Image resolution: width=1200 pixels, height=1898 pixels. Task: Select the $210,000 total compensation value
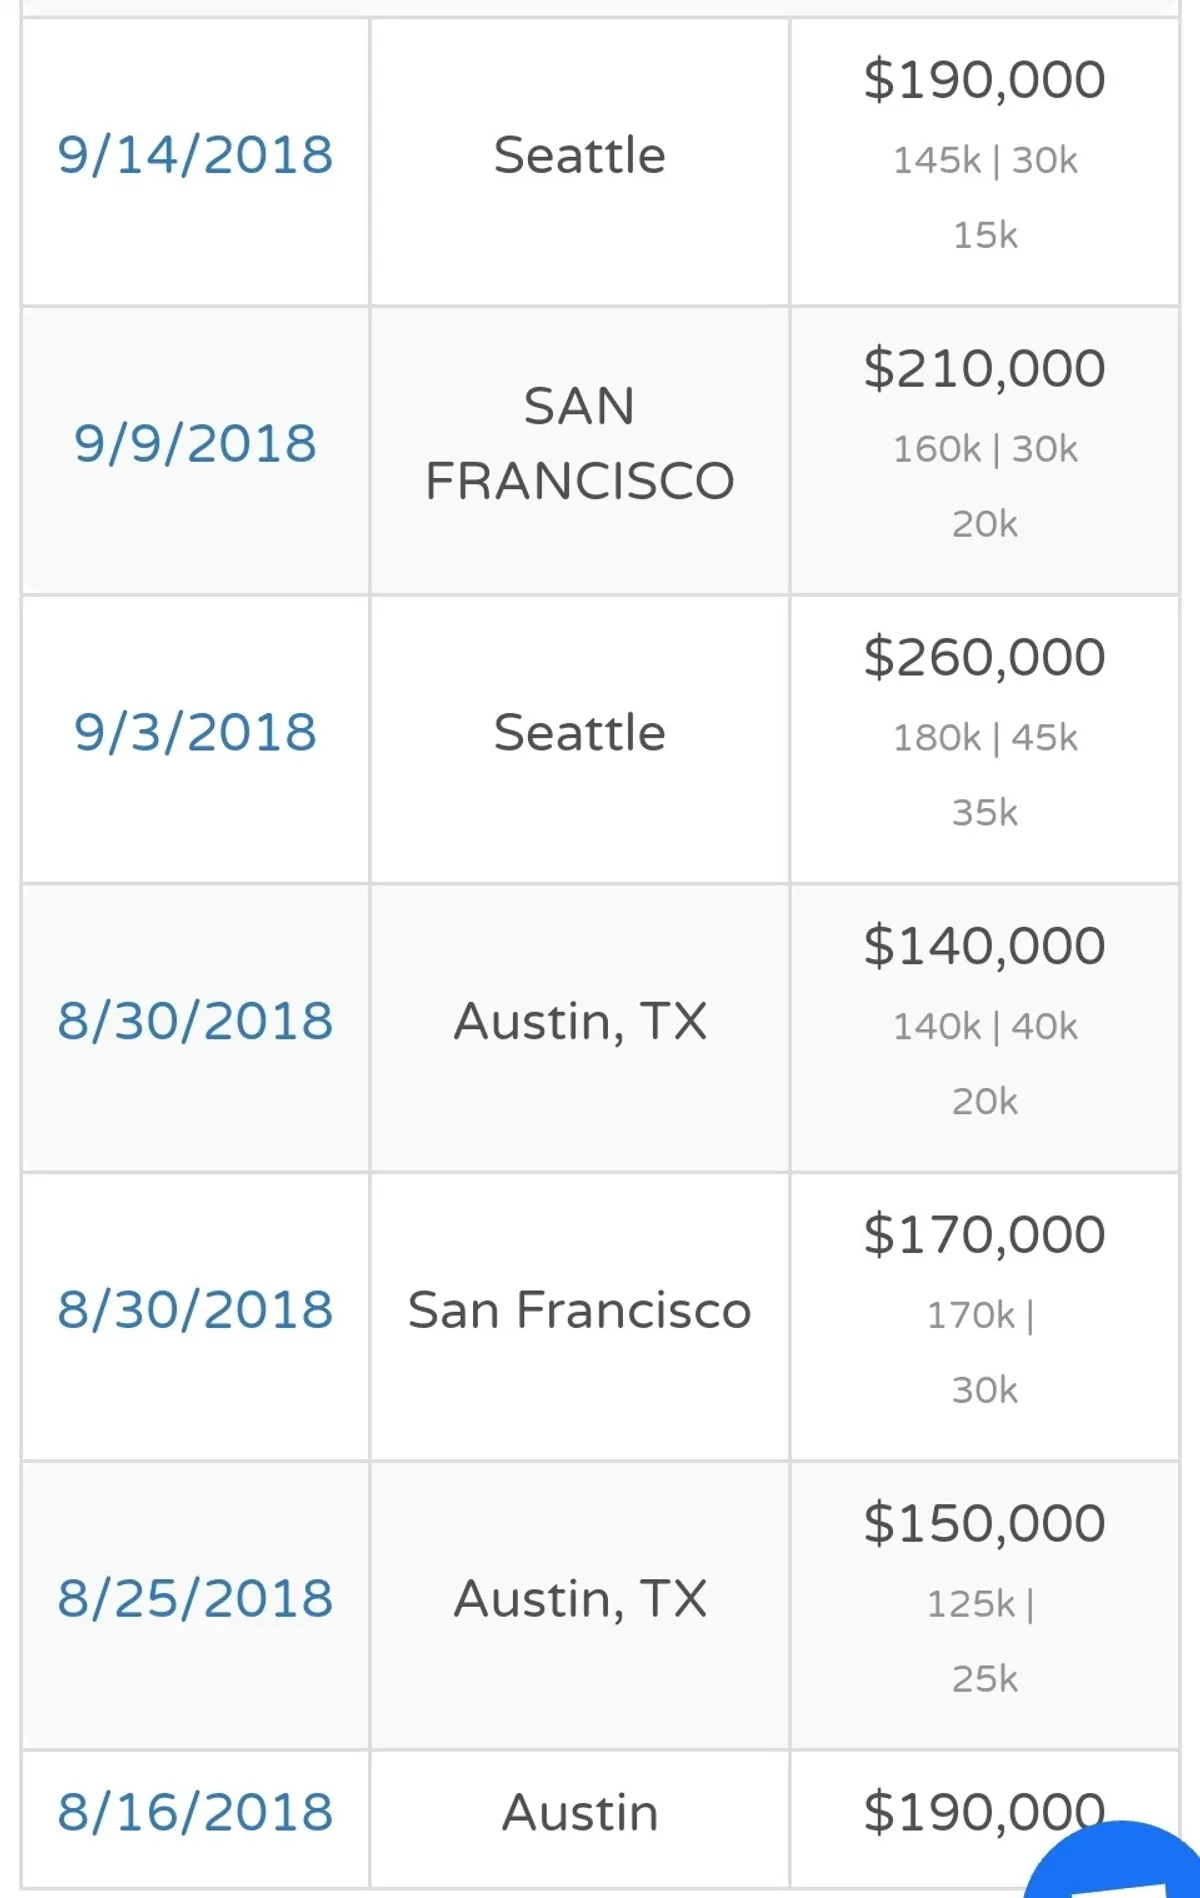tap(984, 369)
